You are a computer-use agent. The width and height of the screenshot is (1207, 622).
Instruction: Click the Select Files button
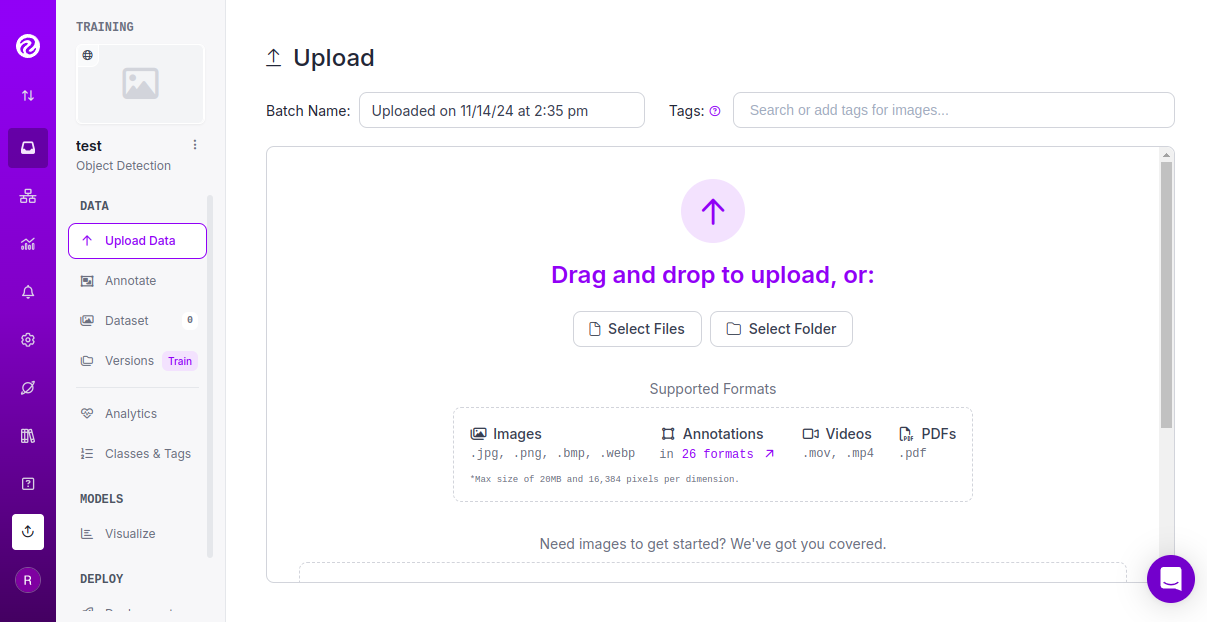[637, 329]
